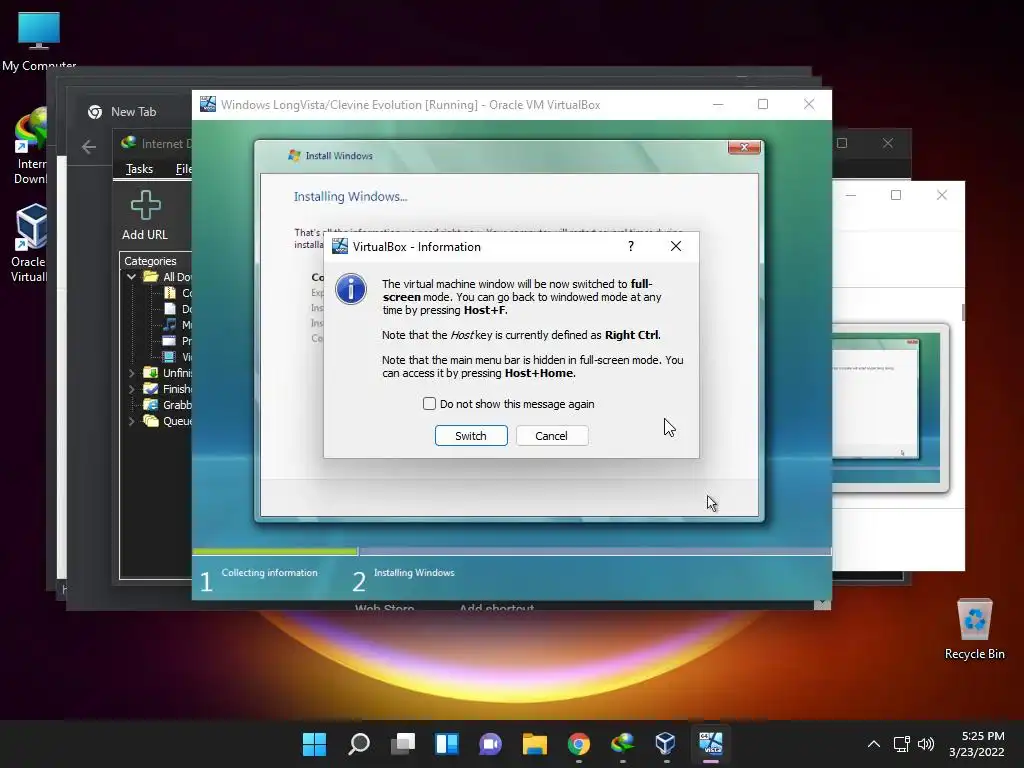The width and height of the screenshot is (1024, 768).
Task: Click the VM preview thumbnail in VirtualBox Manager
Action: click(x=885, y=407)
